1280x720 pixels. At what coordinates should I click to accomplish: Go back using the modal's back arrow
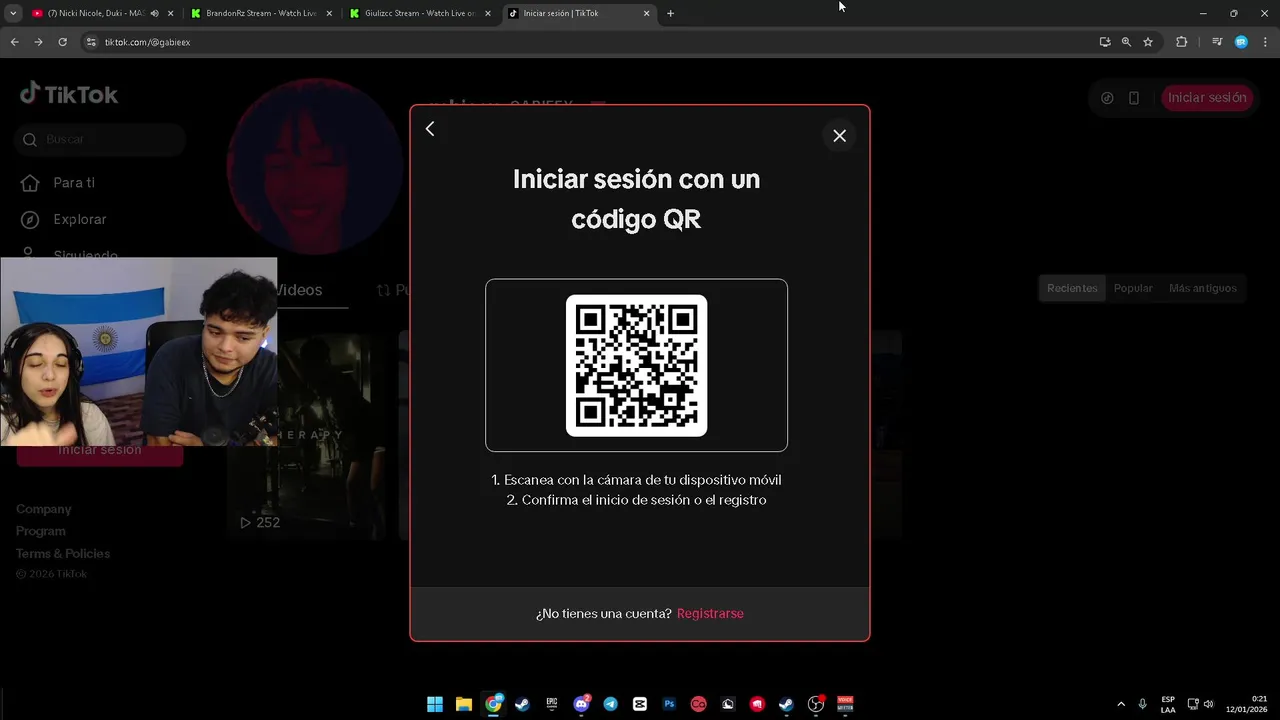point(430,129)
